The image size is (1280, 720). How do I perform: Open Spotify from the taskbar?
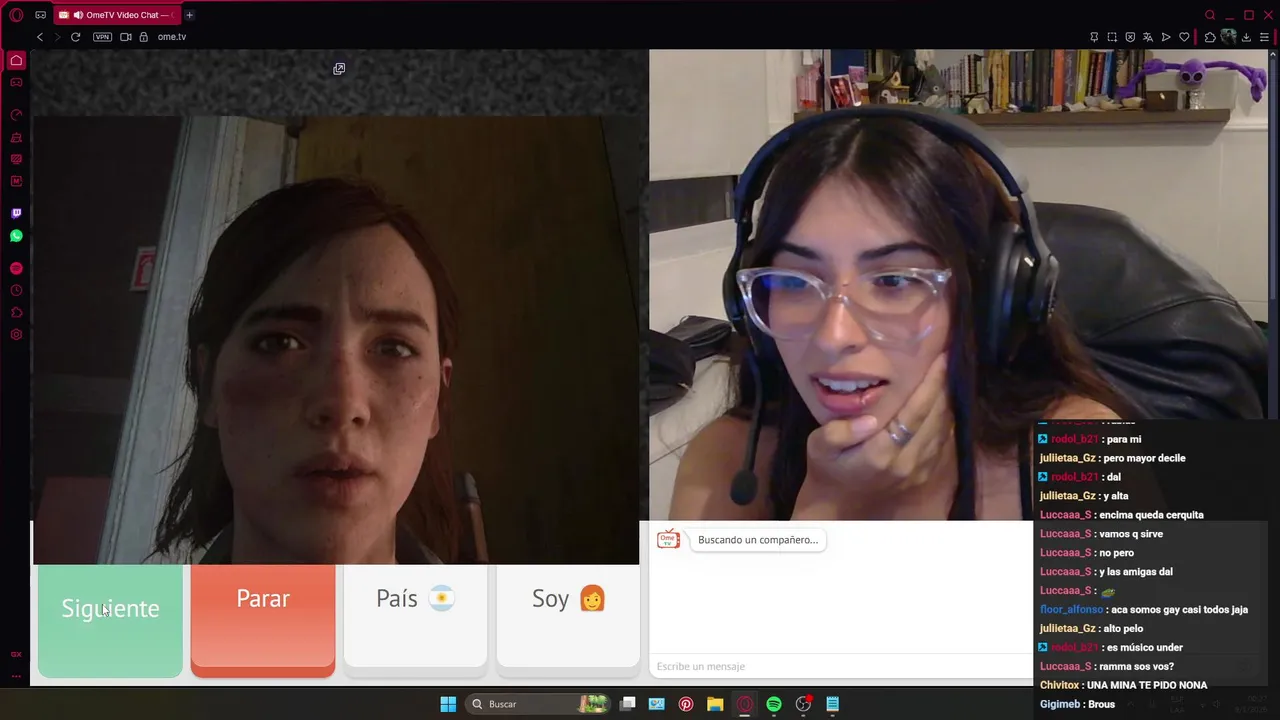tap(774, 704)
